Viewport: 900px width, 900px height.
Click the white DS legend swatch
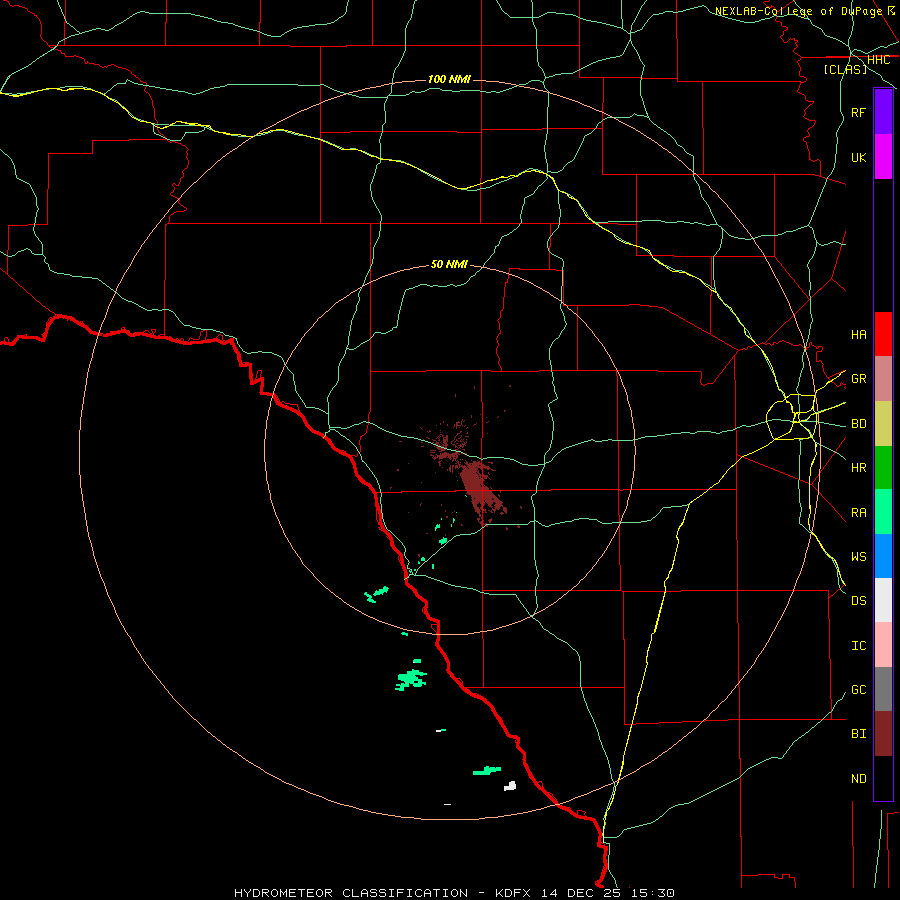click(883, 600)
